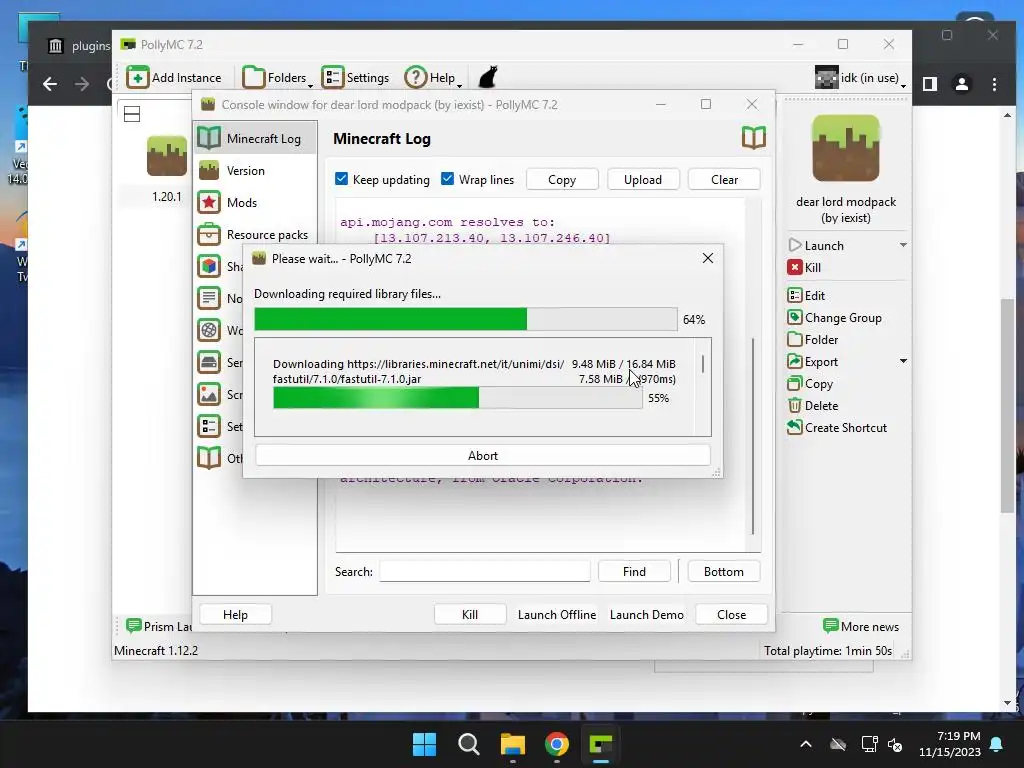Click Launch in the instance side panel
This screenshot has width=1024, height=768.
(816, 246)
